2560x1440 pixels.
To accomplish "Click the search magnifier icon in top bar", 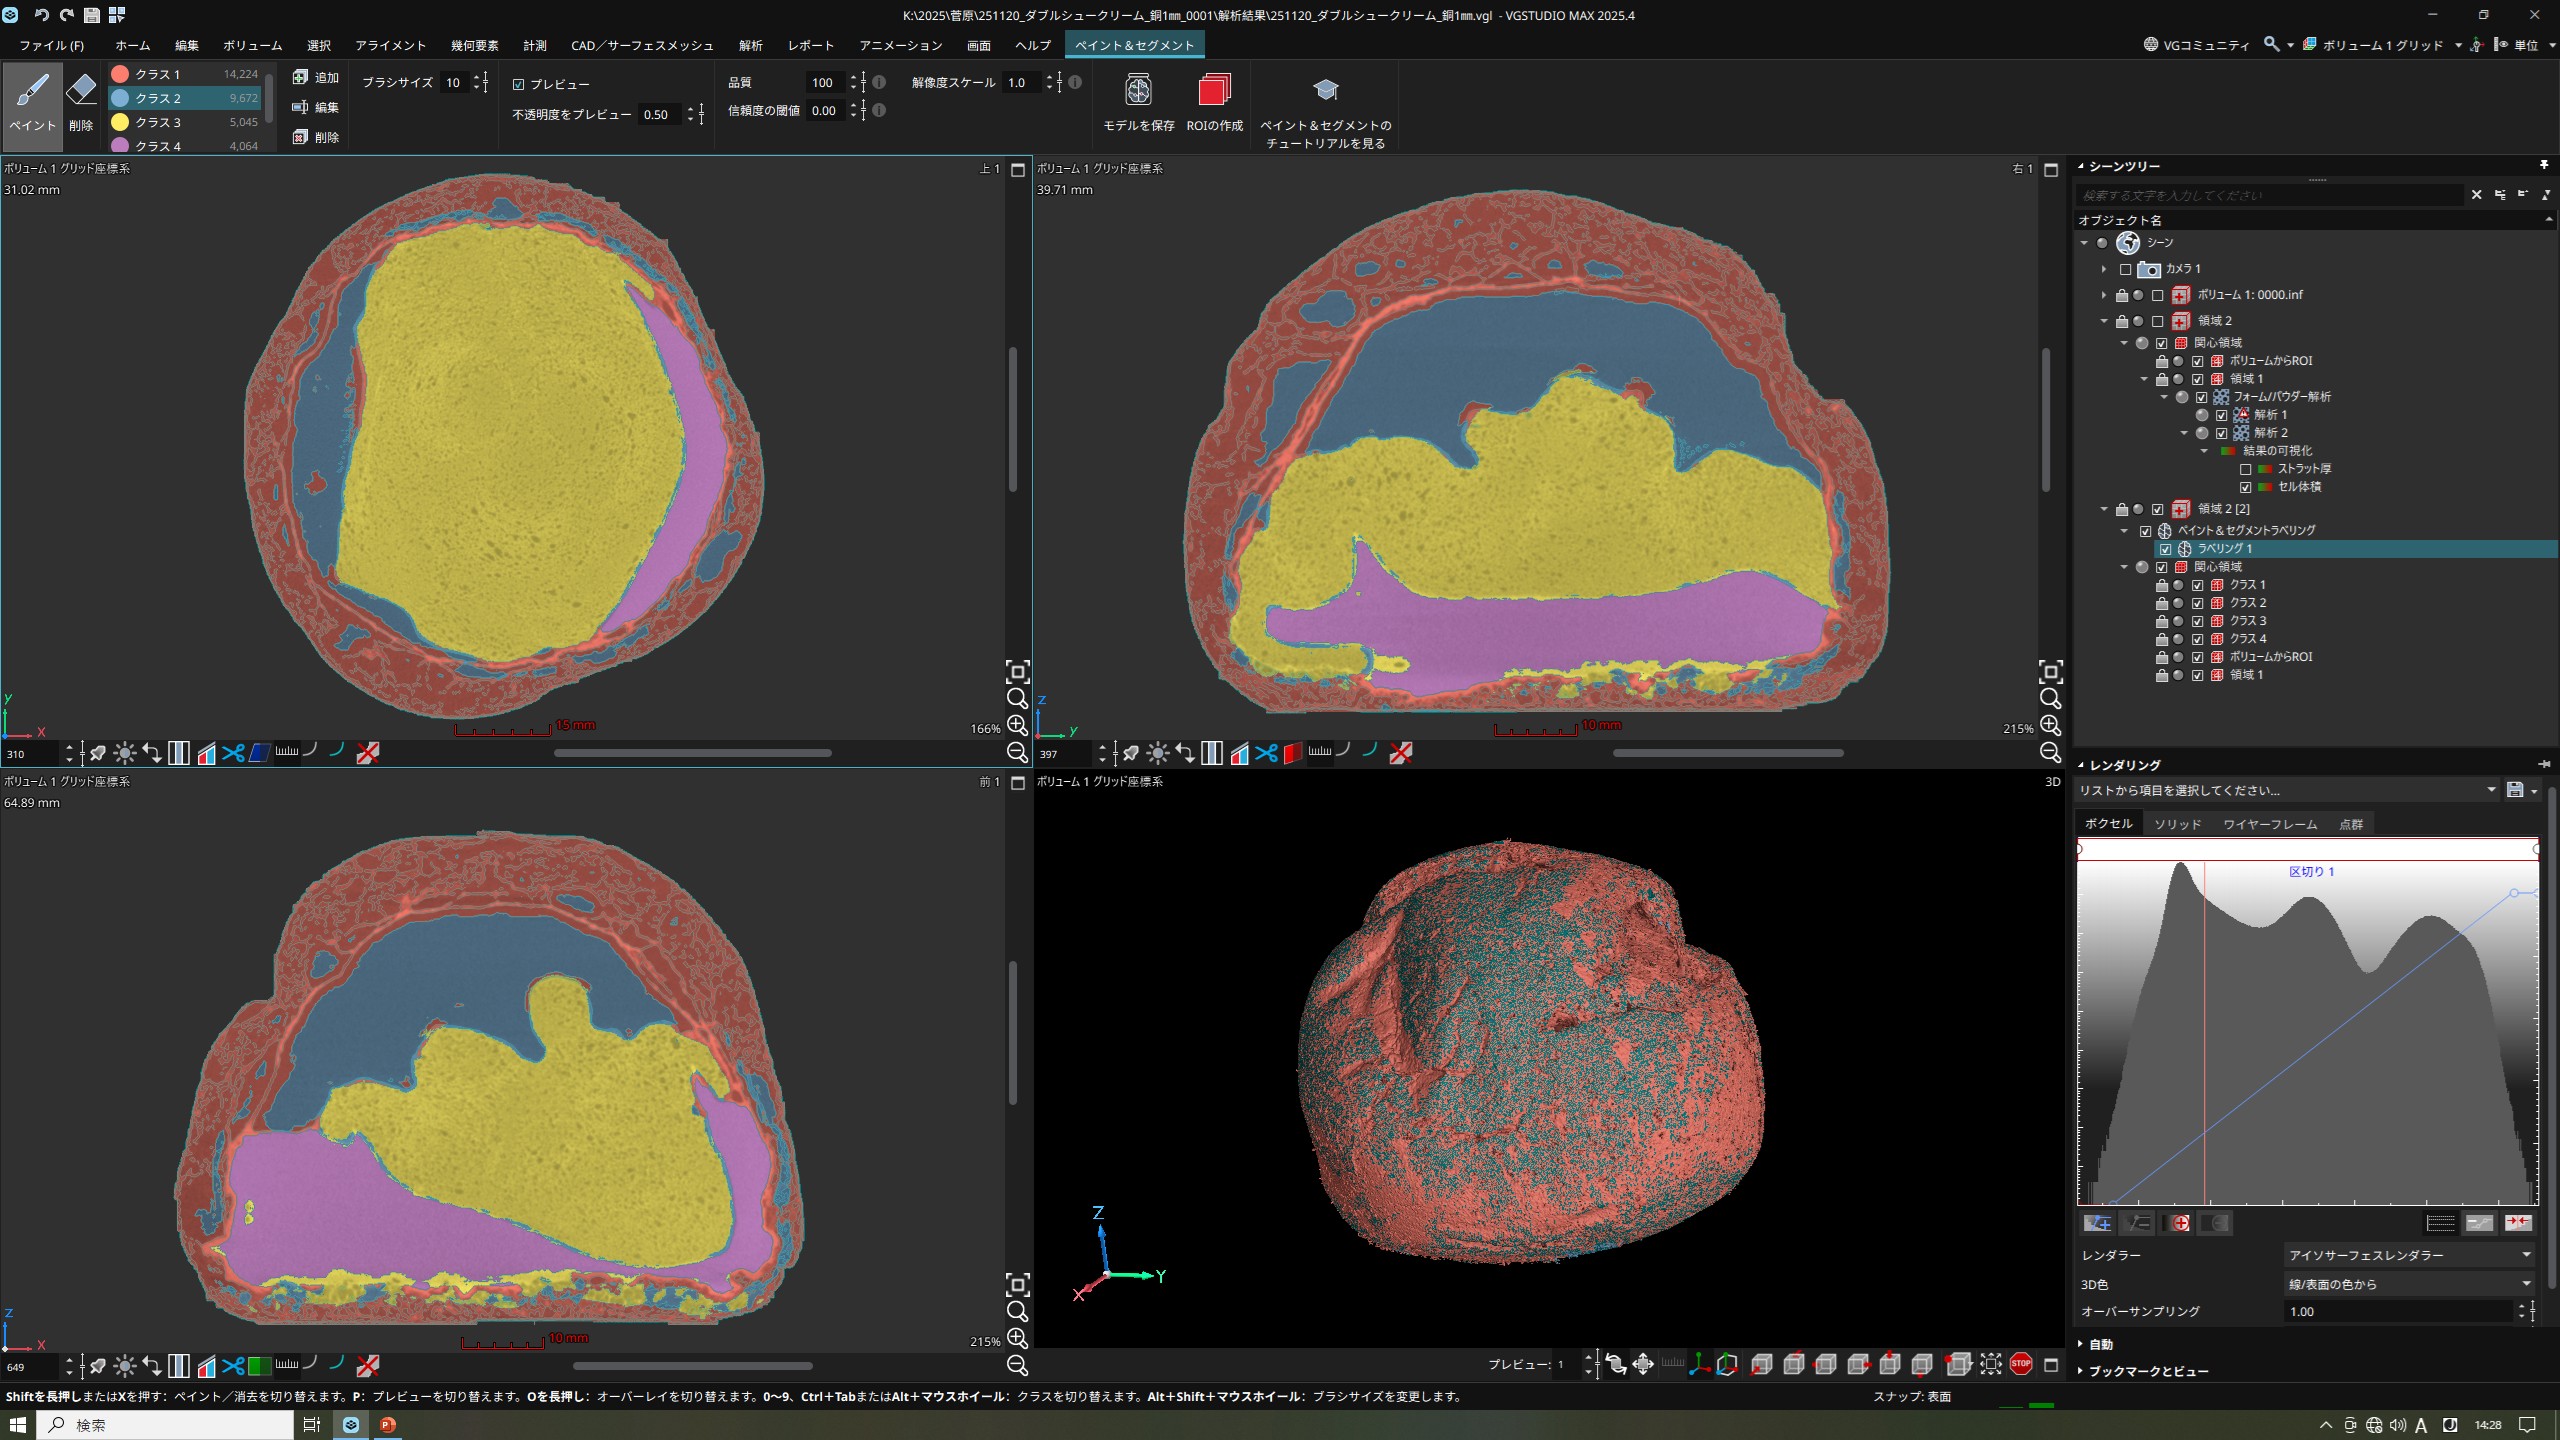I will (x=2271, y=44).
